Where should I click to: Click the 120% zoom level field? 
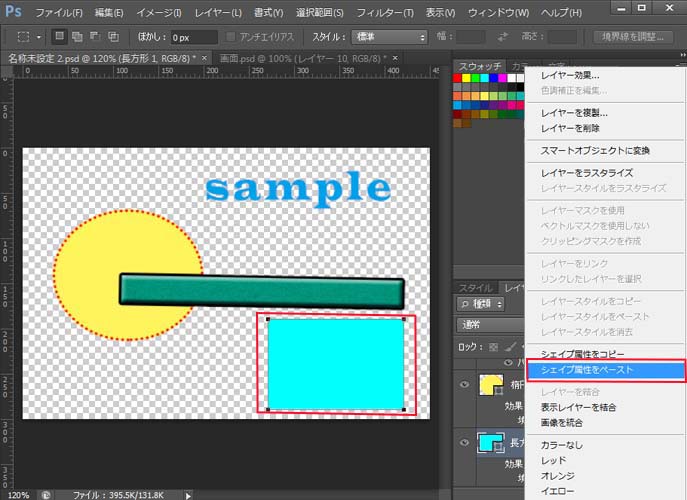18,495
